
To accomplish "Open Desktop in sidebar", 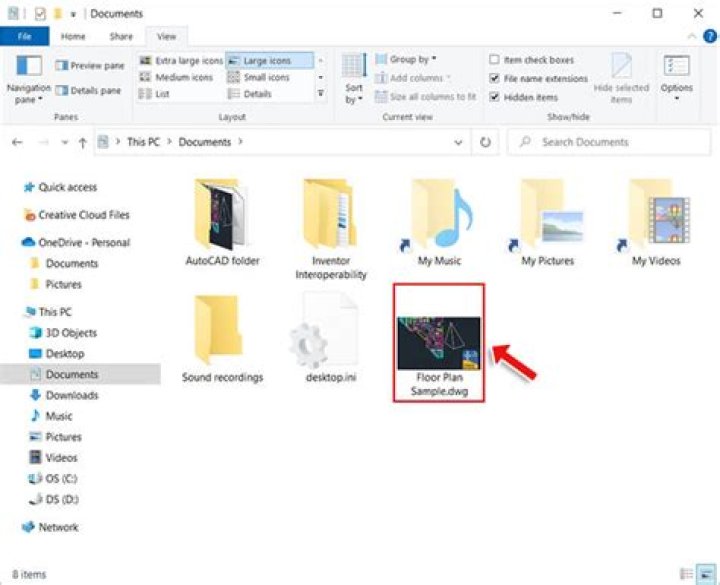I will [65, 354].
